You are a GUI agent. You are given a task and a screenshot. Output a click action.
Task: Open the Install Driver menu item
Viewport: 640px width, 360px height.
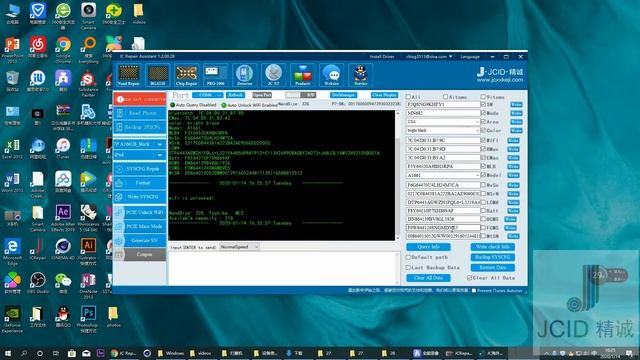[382, 57]
